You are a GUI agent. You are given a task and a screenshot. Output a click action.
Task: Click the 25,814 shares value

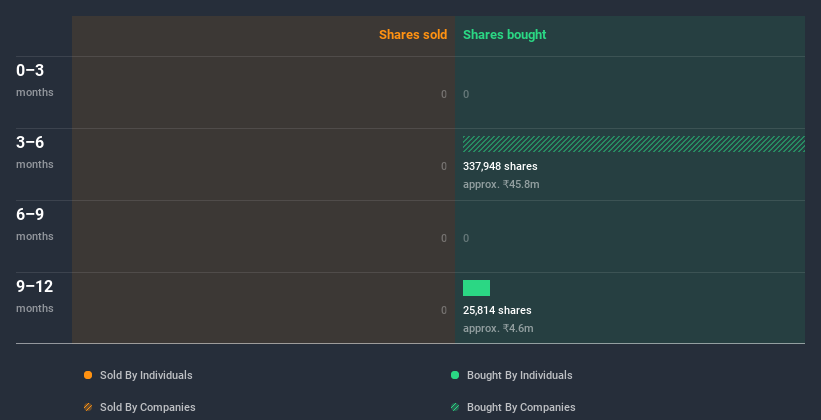coord(497,311)
